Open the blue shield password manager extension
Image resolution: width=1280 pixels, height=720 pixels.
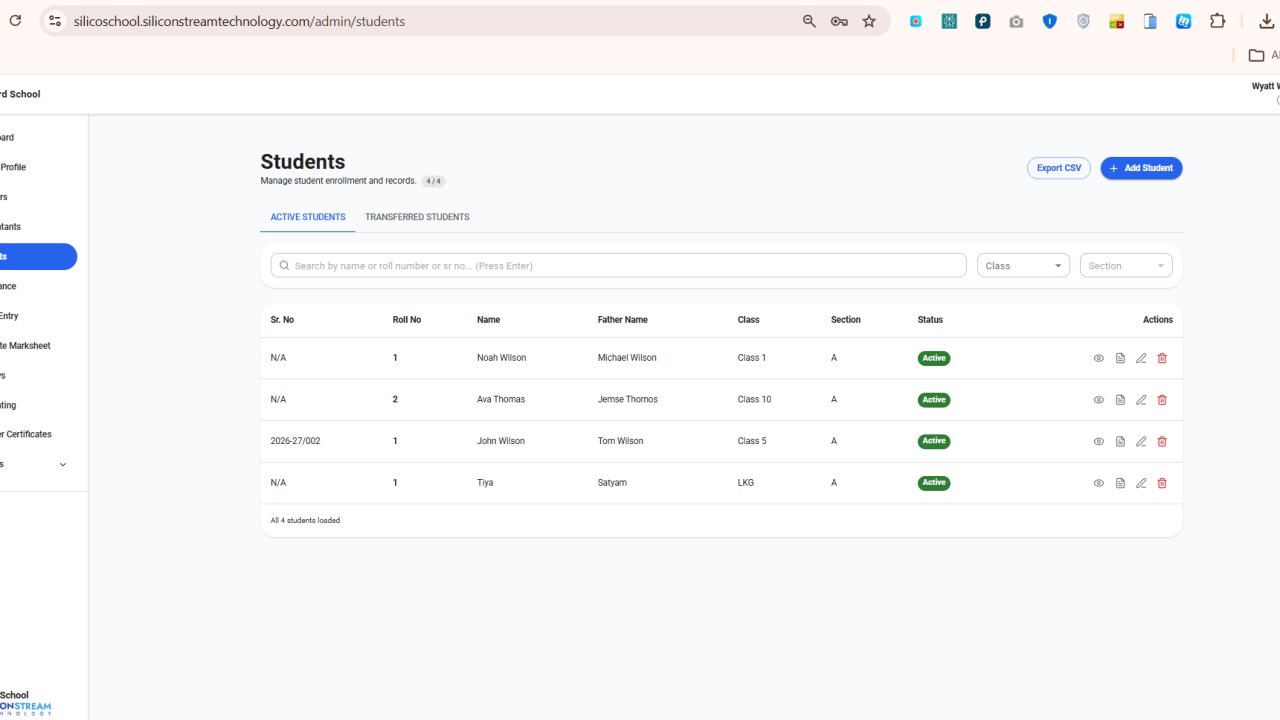tap(1050, 21)
